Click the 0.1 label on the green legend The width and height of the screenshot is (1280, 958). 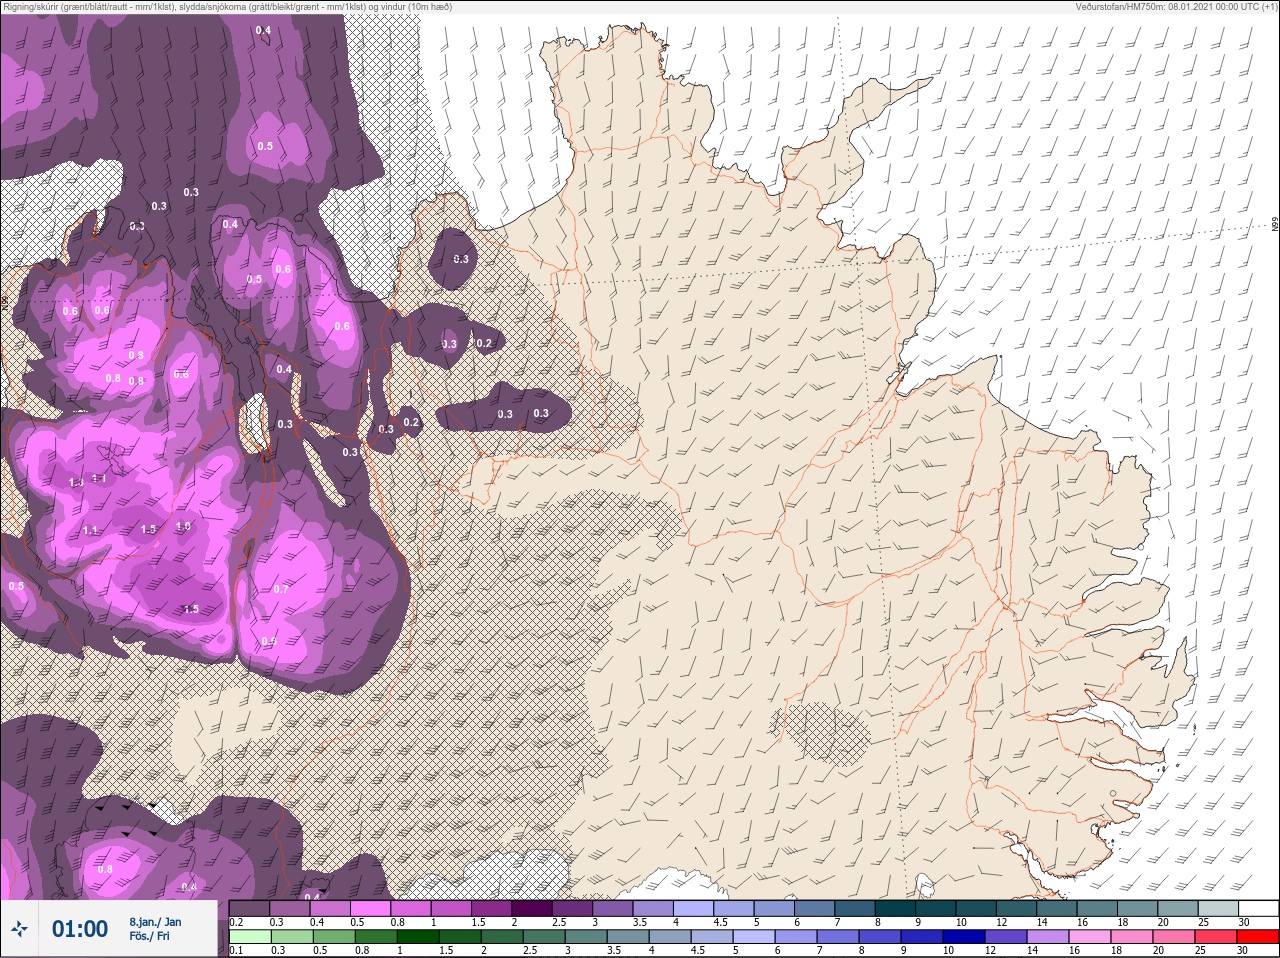click(236, 951)
